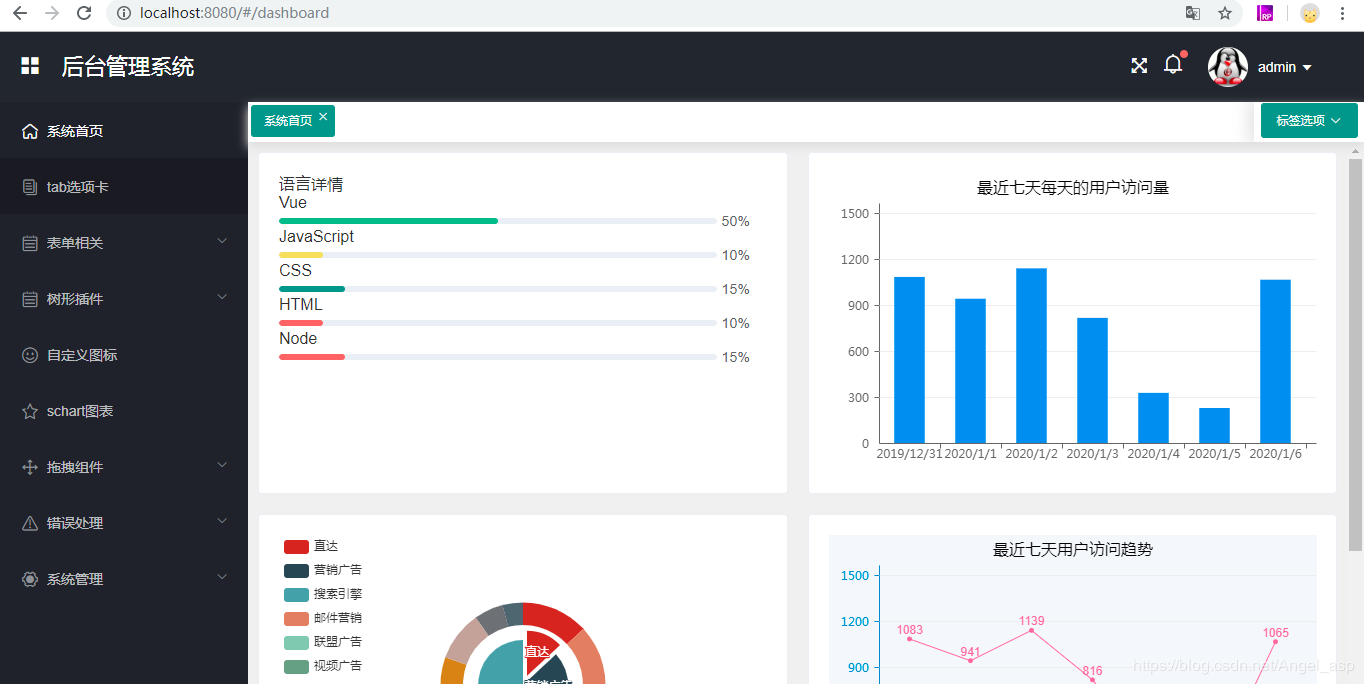Screen dimensions: 1364x684
Task: Open notifications via the bell icon
Action: point(1173,65)
